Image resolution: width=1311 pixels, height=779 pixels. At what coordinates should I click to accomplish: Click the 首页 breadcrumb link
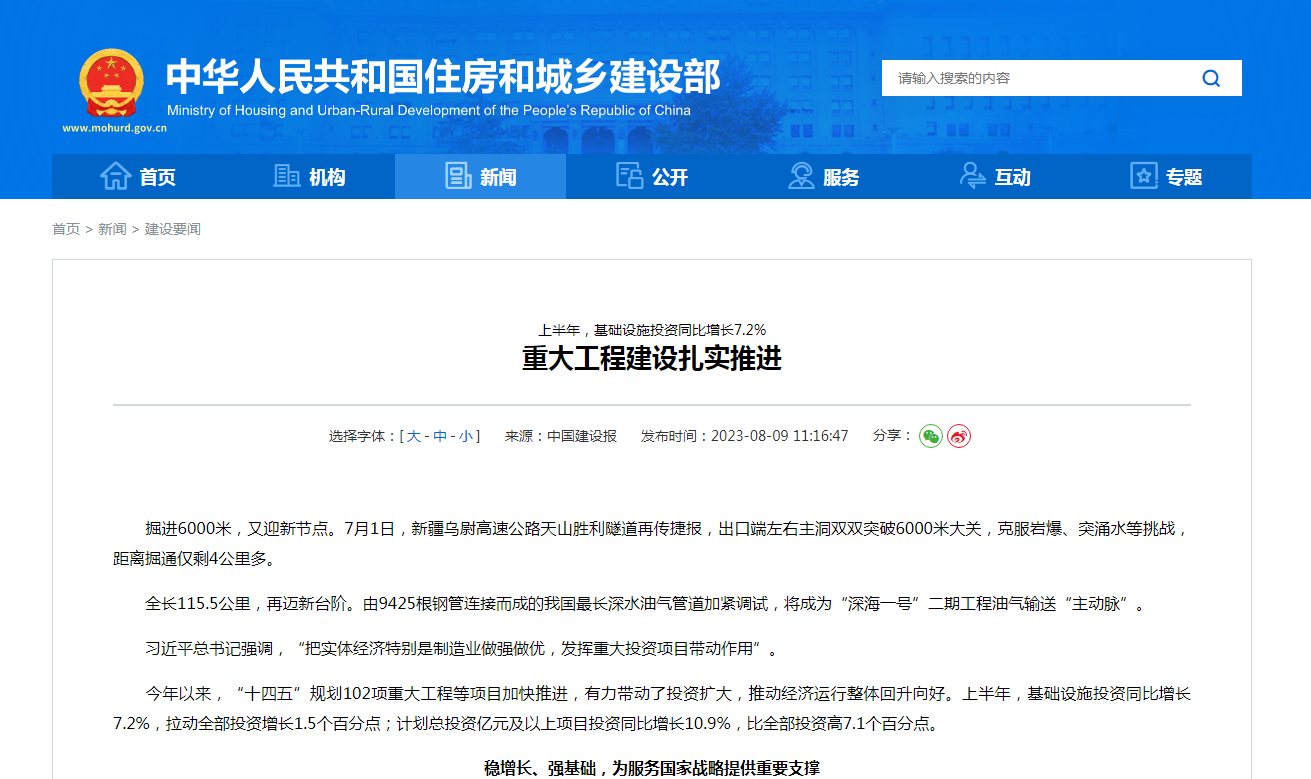[66, 229]
